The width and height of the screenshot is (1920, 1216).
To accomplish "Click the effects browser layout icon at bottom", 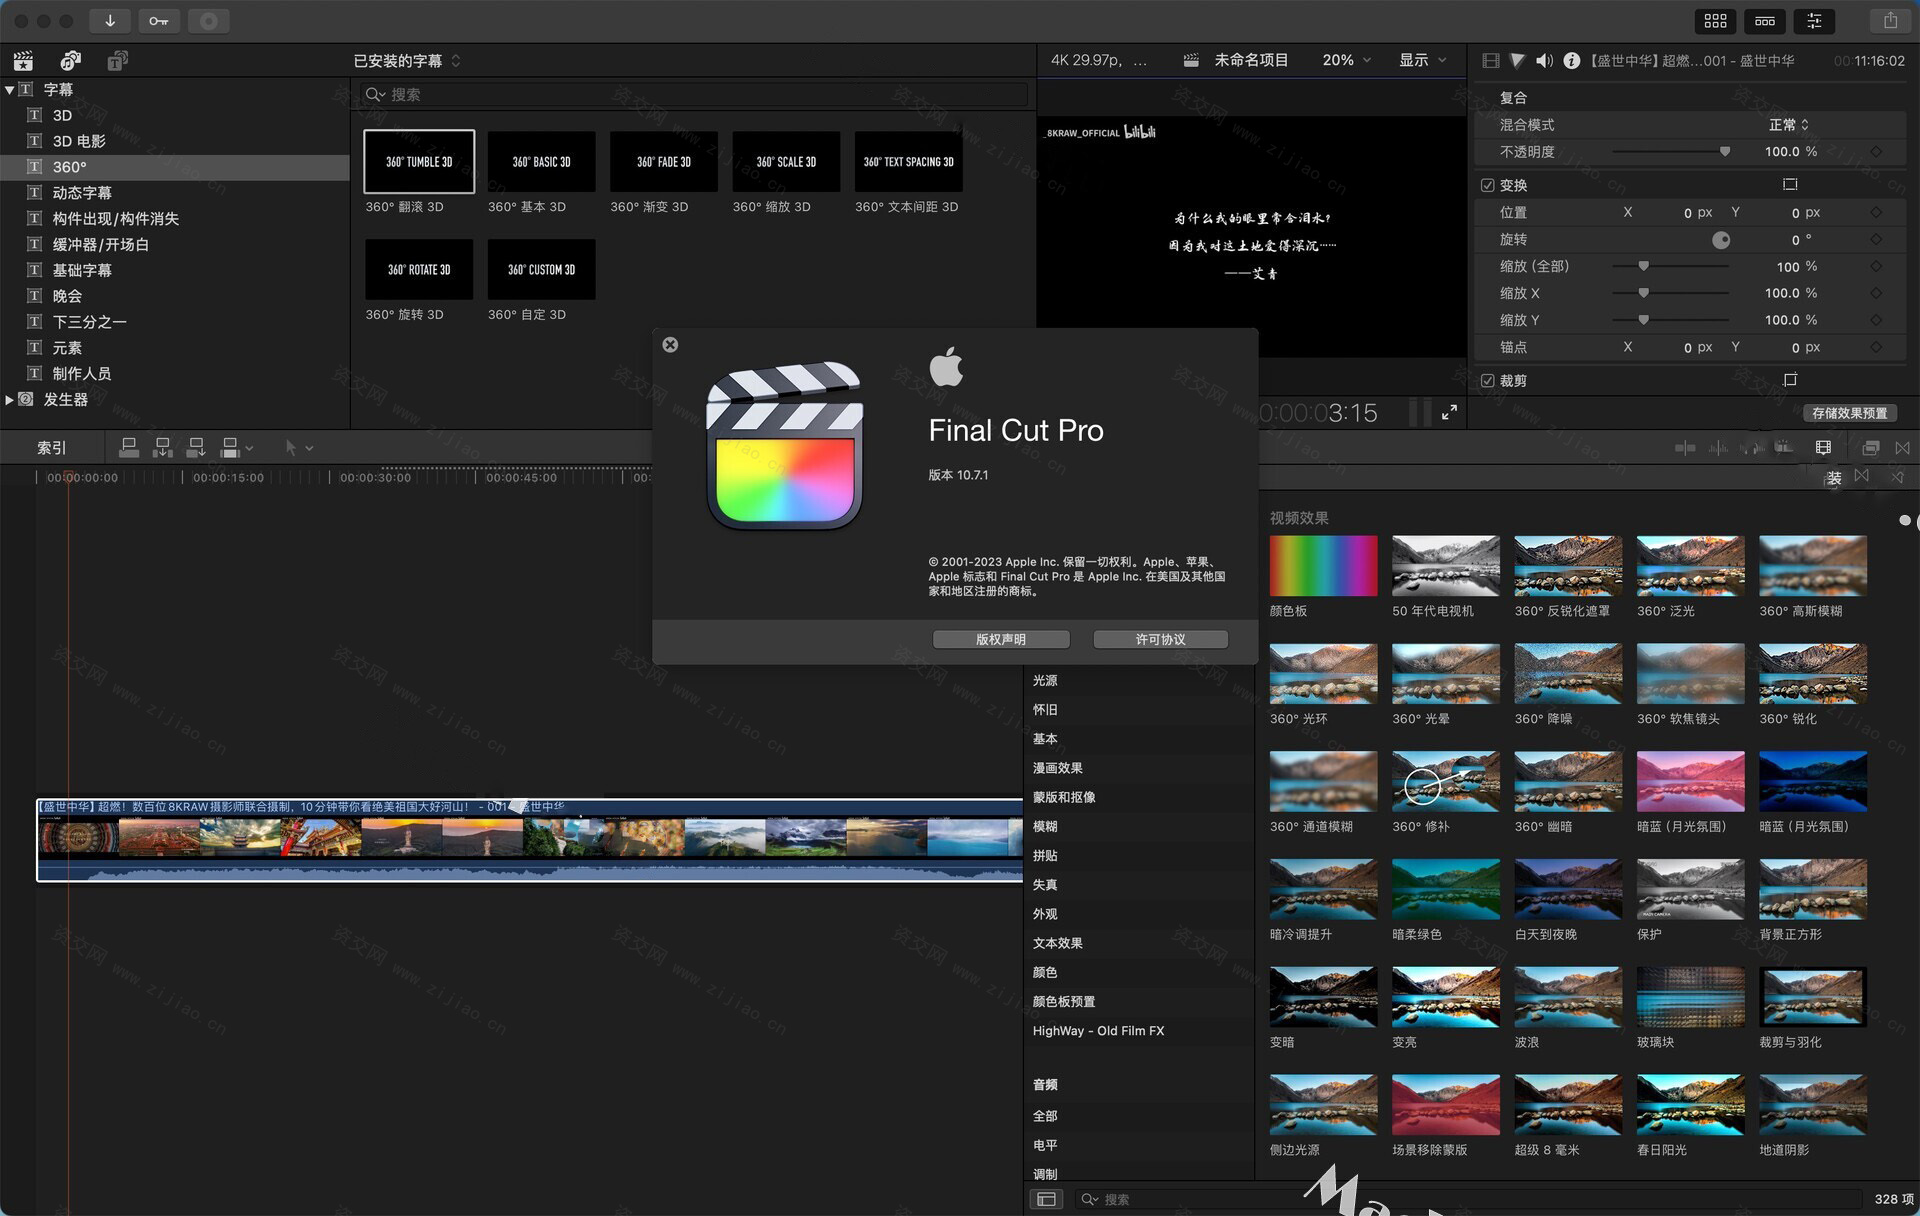I will pyautogui.click(x=1046, y=1199).
